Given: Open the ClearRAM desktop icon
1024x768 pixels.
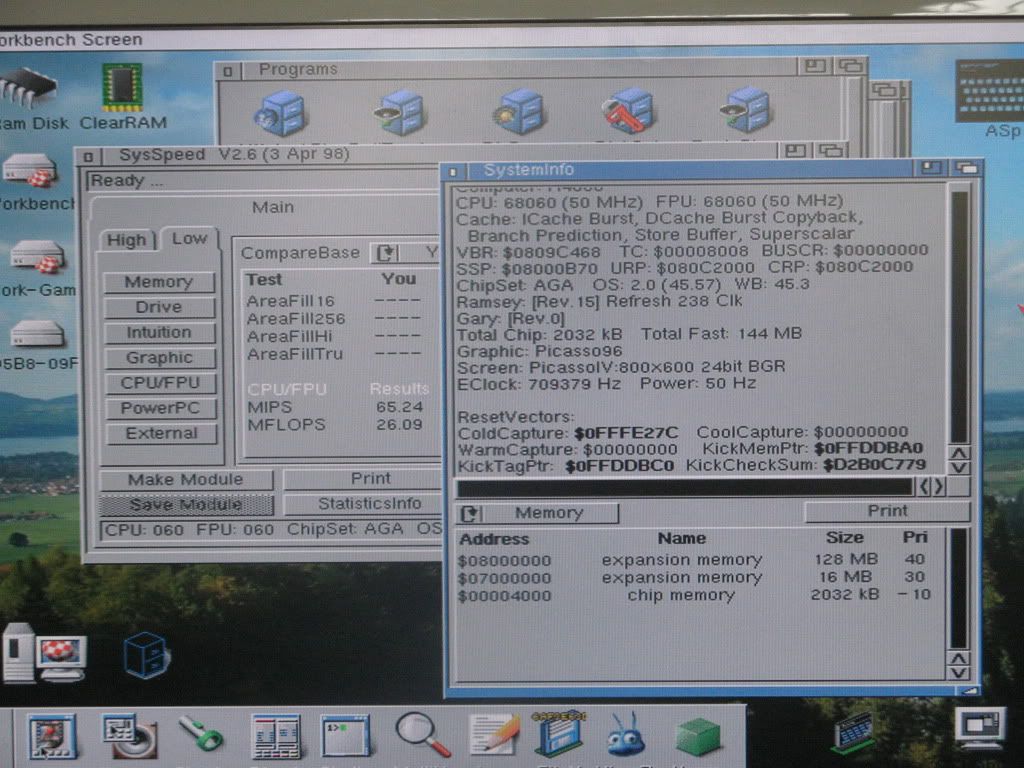Looking at the screenshot, I should click(x=122, y=90).
